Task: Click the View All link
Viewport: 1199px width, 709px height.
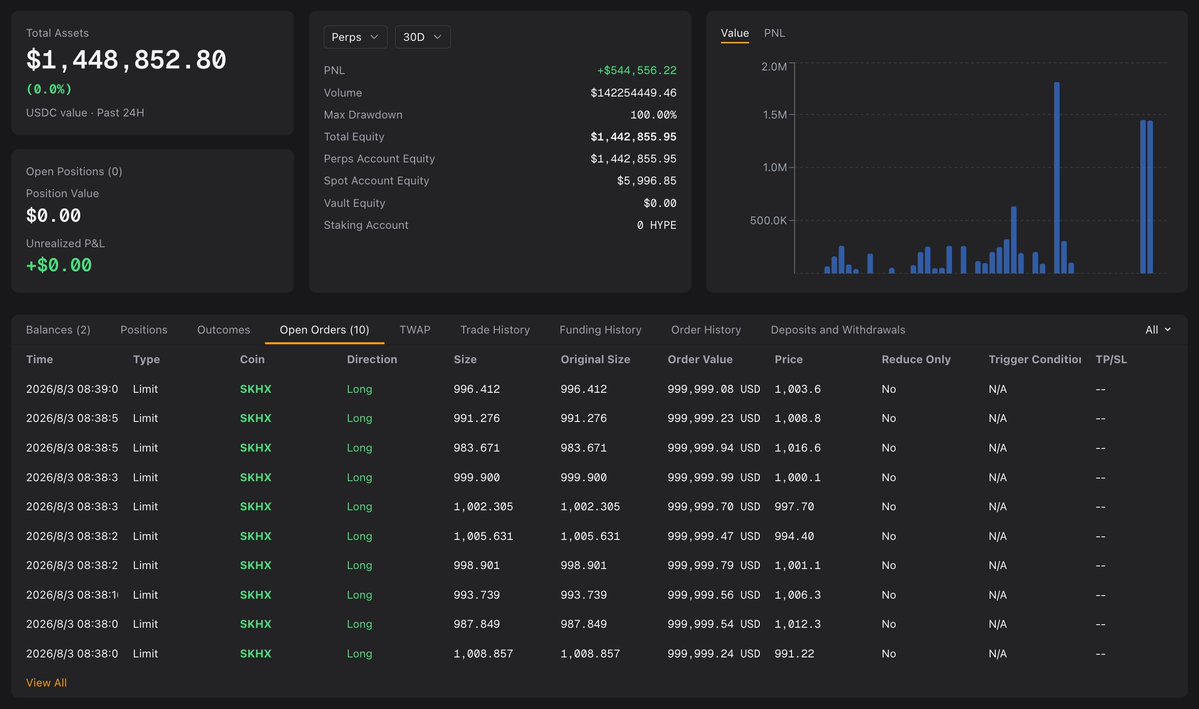Action: click(46, 682)
